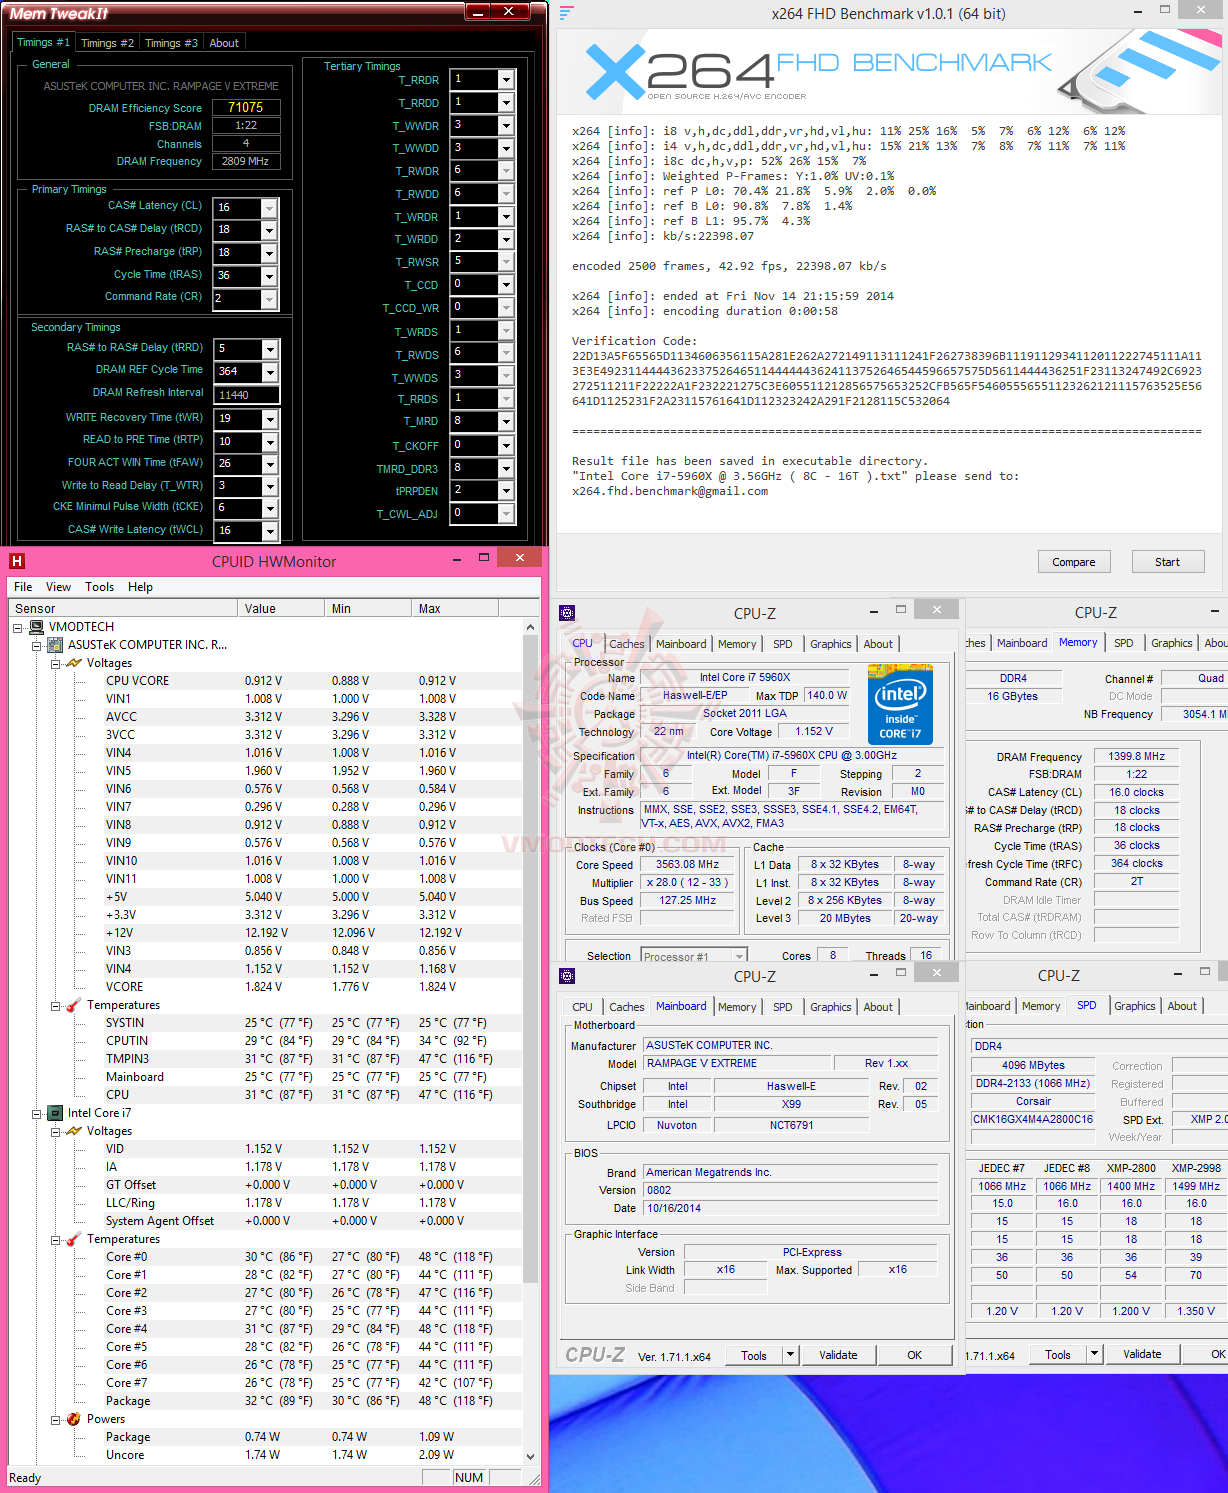Open the Cycle Time (tRAS) dropdown in Mem TweakIt

pos(268,276)
